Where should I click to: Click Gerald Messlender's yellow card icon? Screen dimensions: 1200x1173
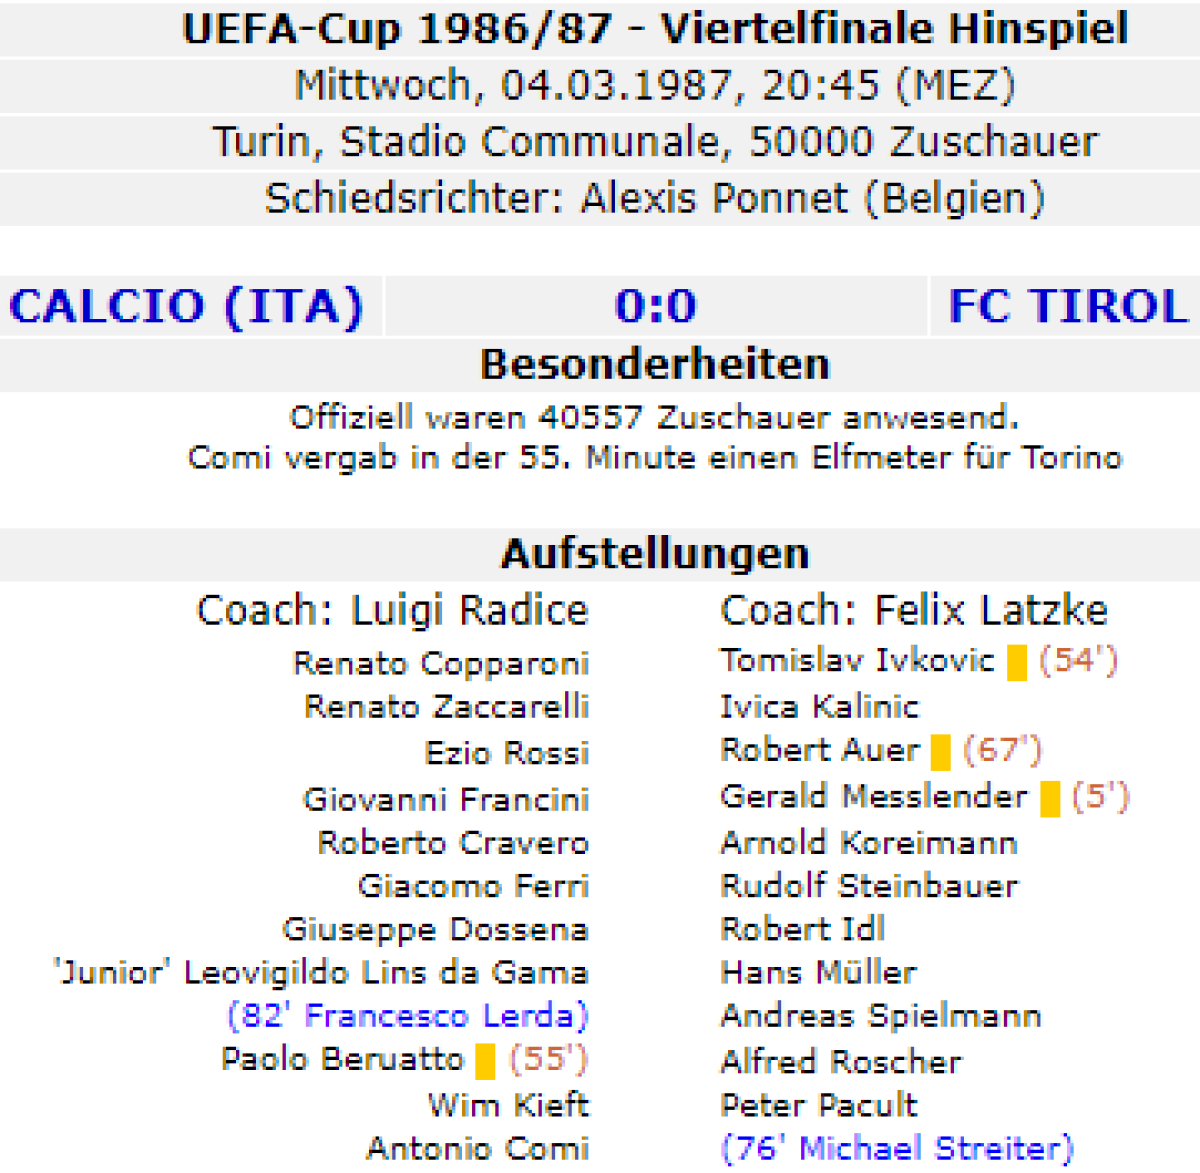point(1049,798)
